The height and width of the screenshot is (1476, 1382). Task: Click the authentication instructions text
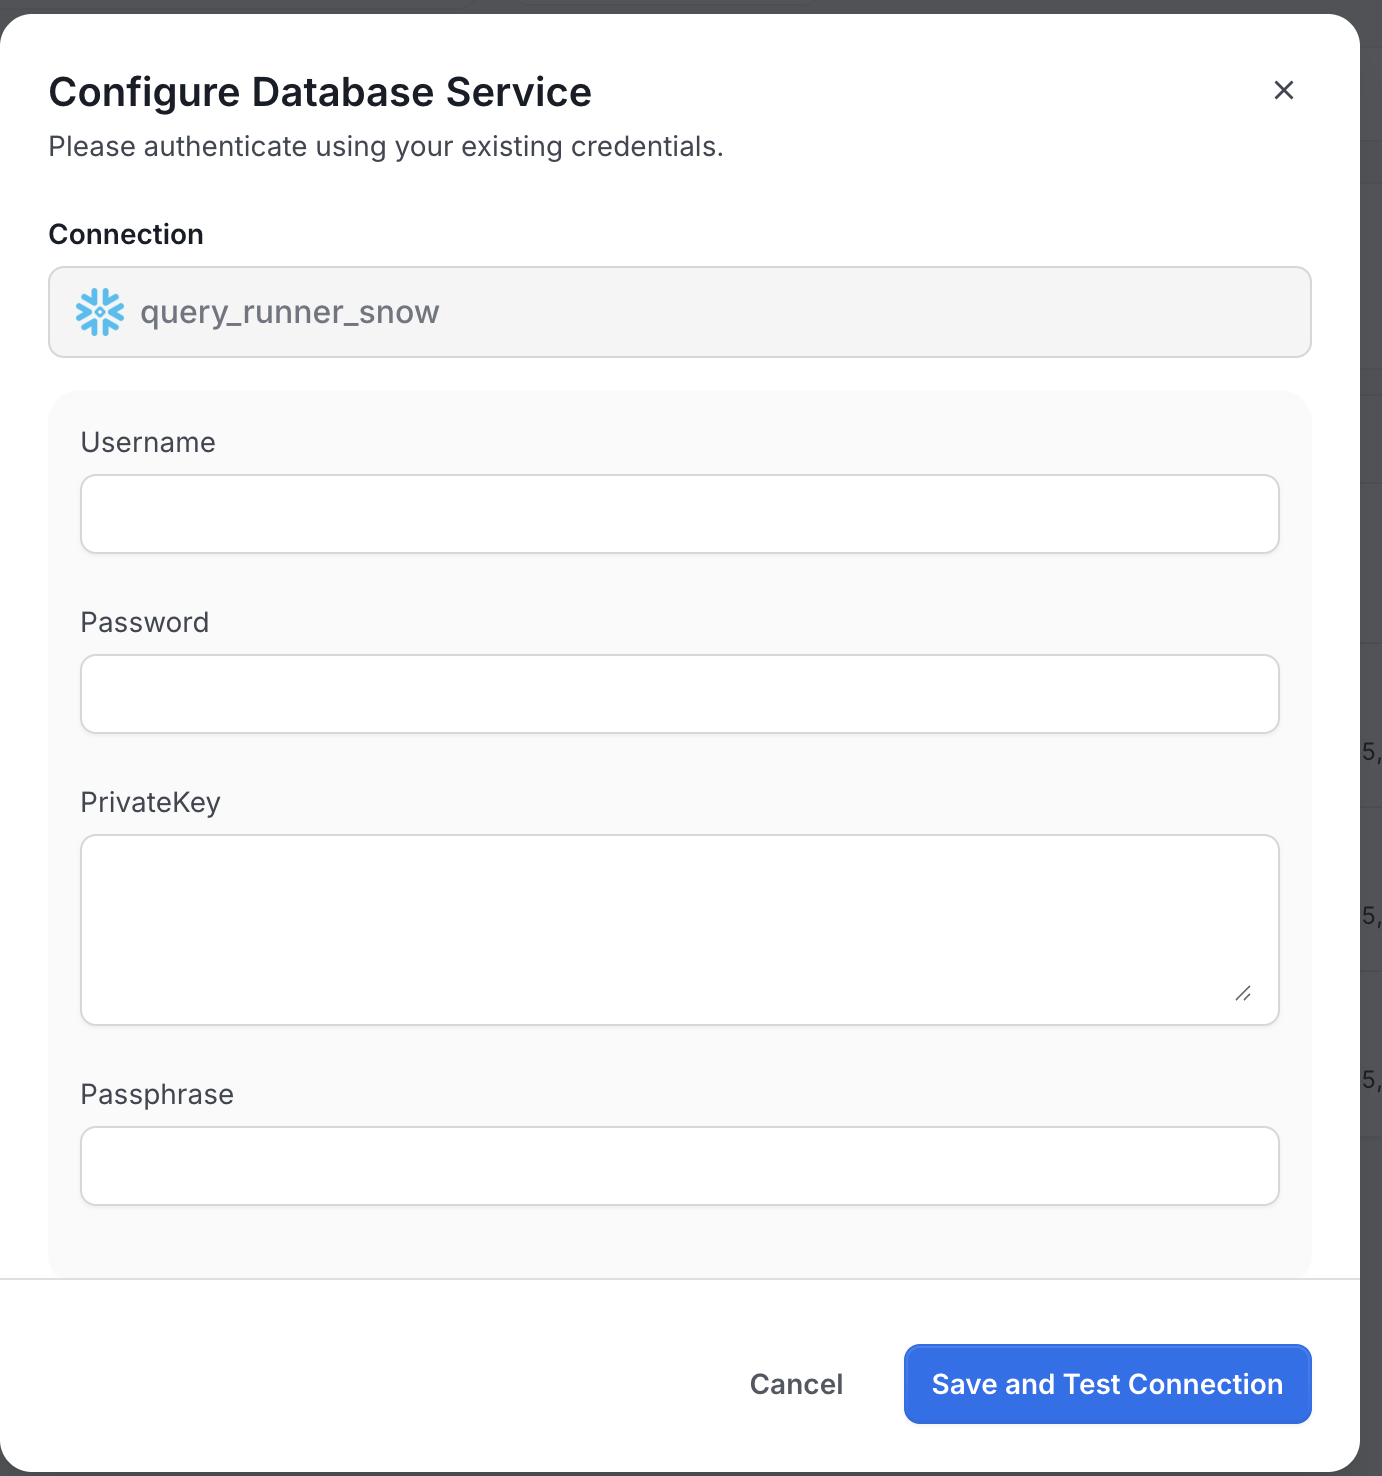(386, 146)
